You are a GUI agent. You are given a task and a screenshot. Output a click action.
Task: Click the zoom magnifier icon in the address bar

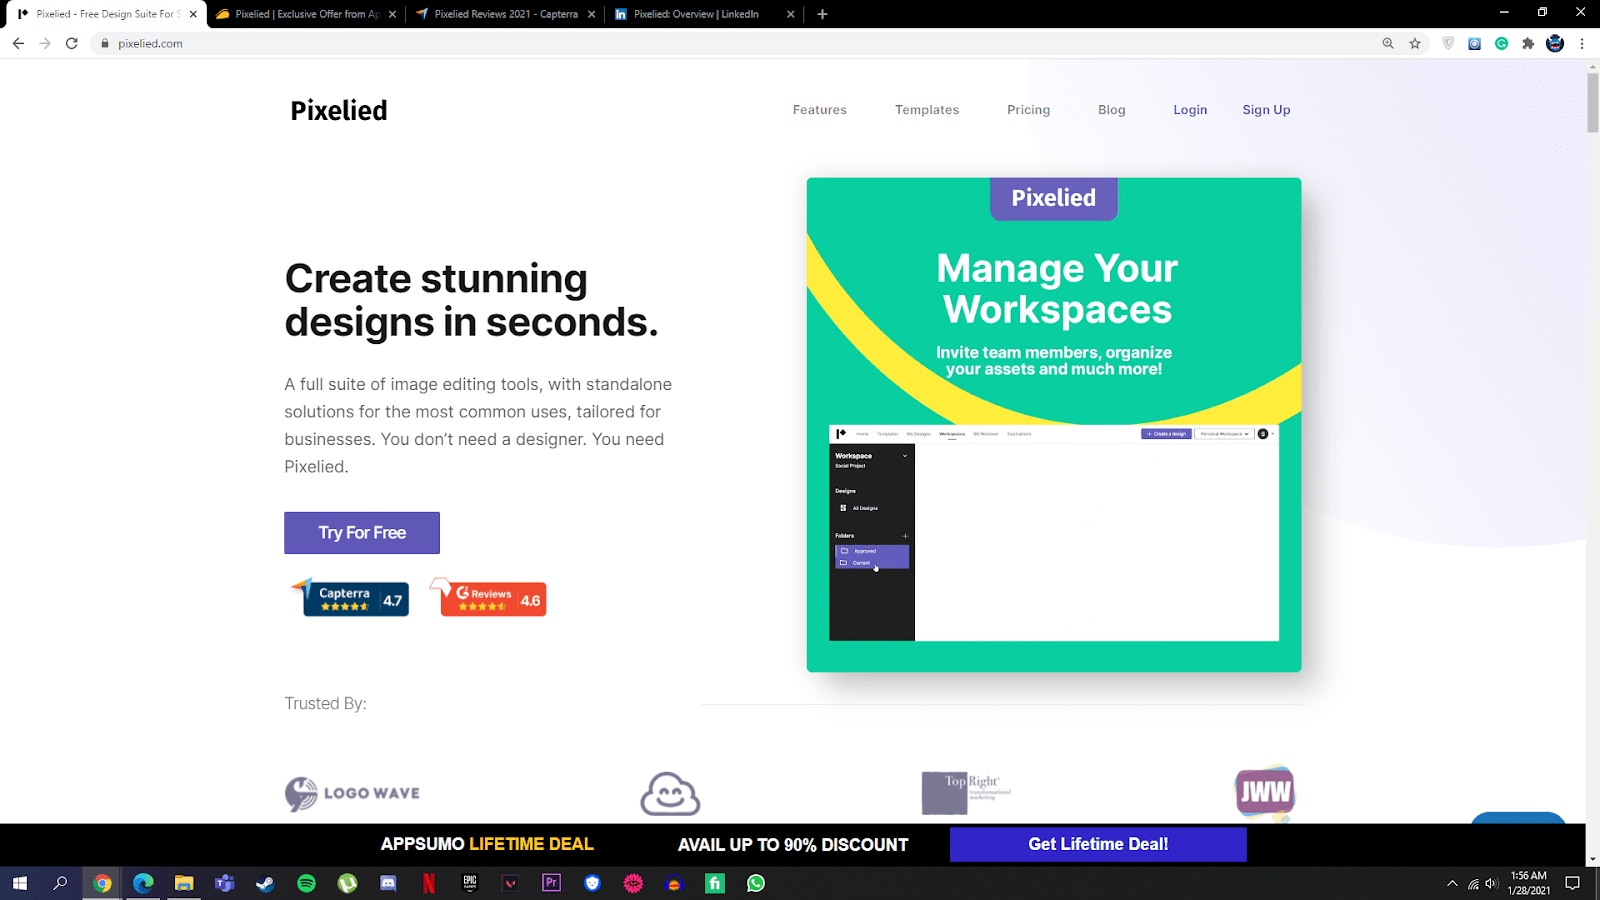[x=1388, y=43]
